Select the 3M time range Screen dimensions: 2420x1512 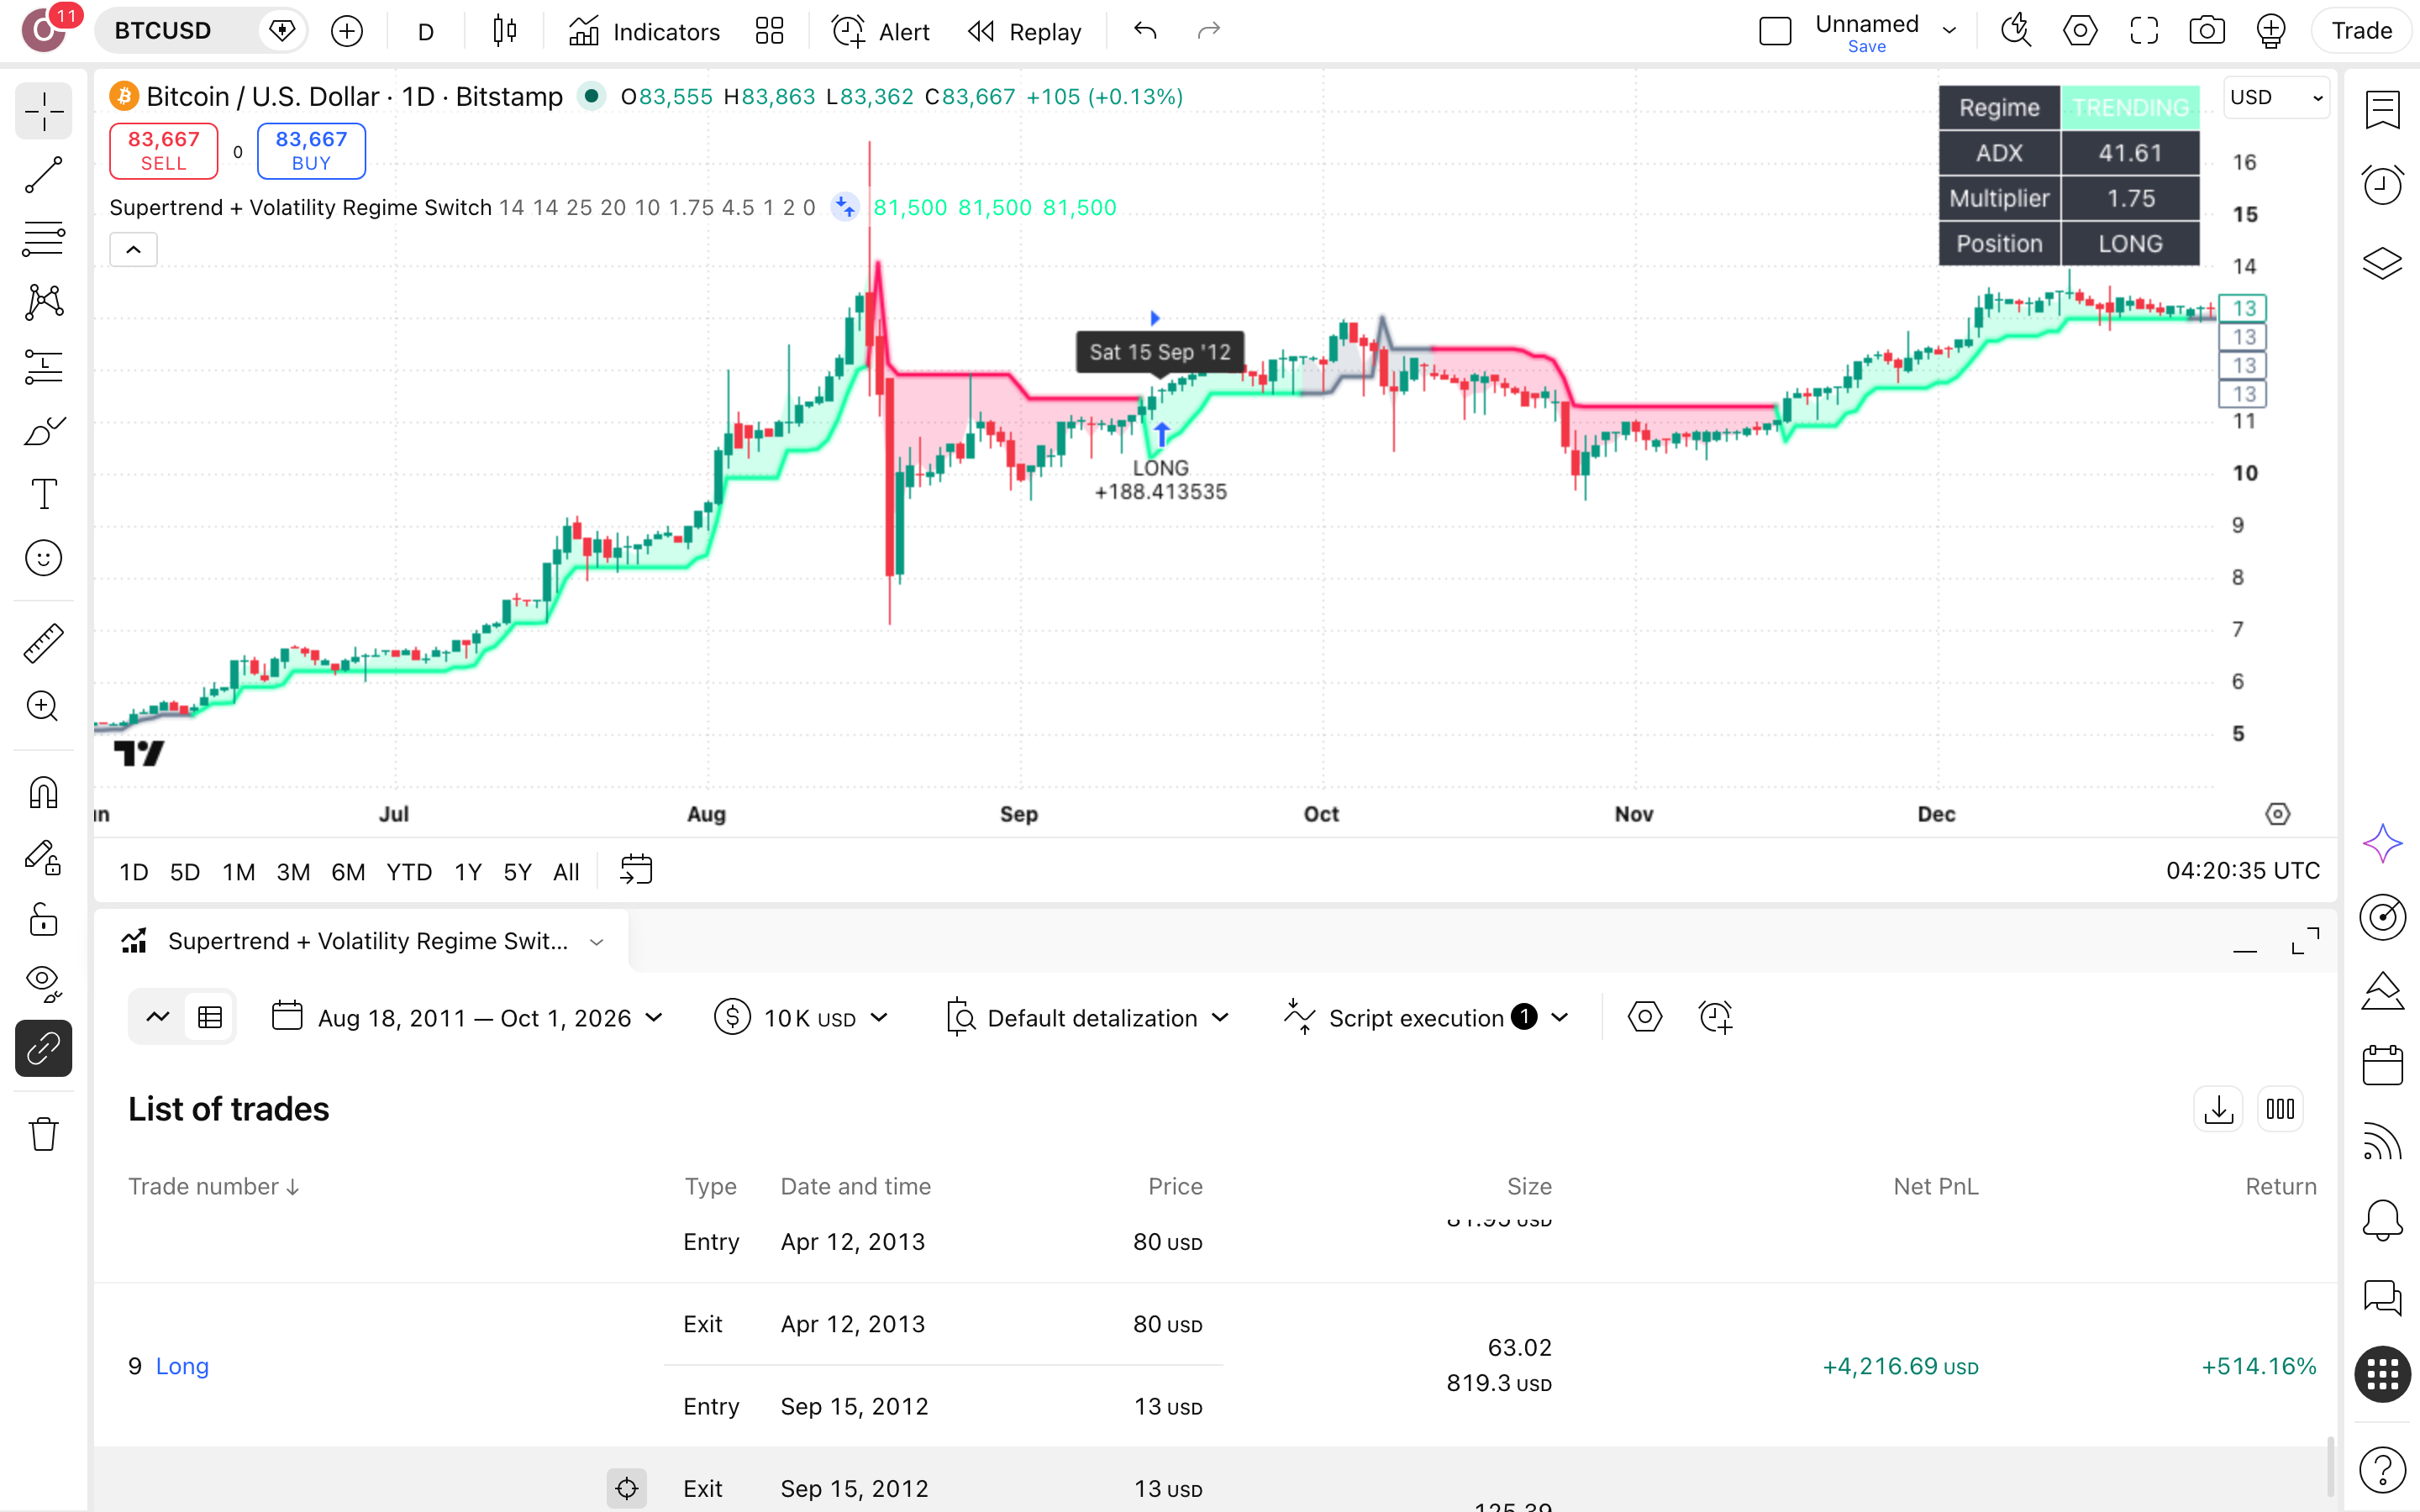click(293, 872)
